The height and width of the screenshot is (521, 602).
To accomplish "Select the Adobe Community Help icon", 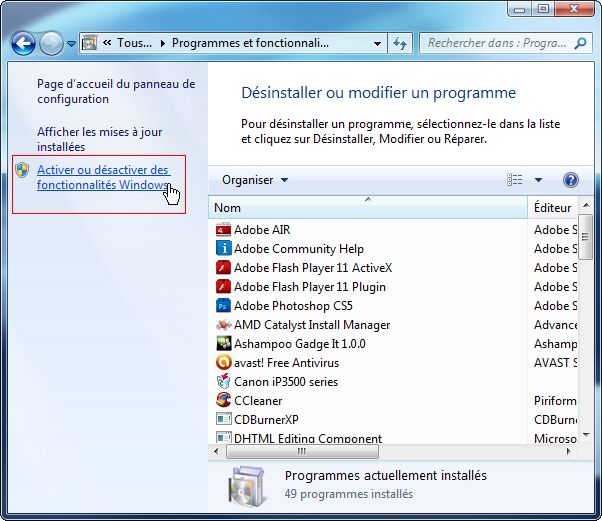I will tap(223, 248).
